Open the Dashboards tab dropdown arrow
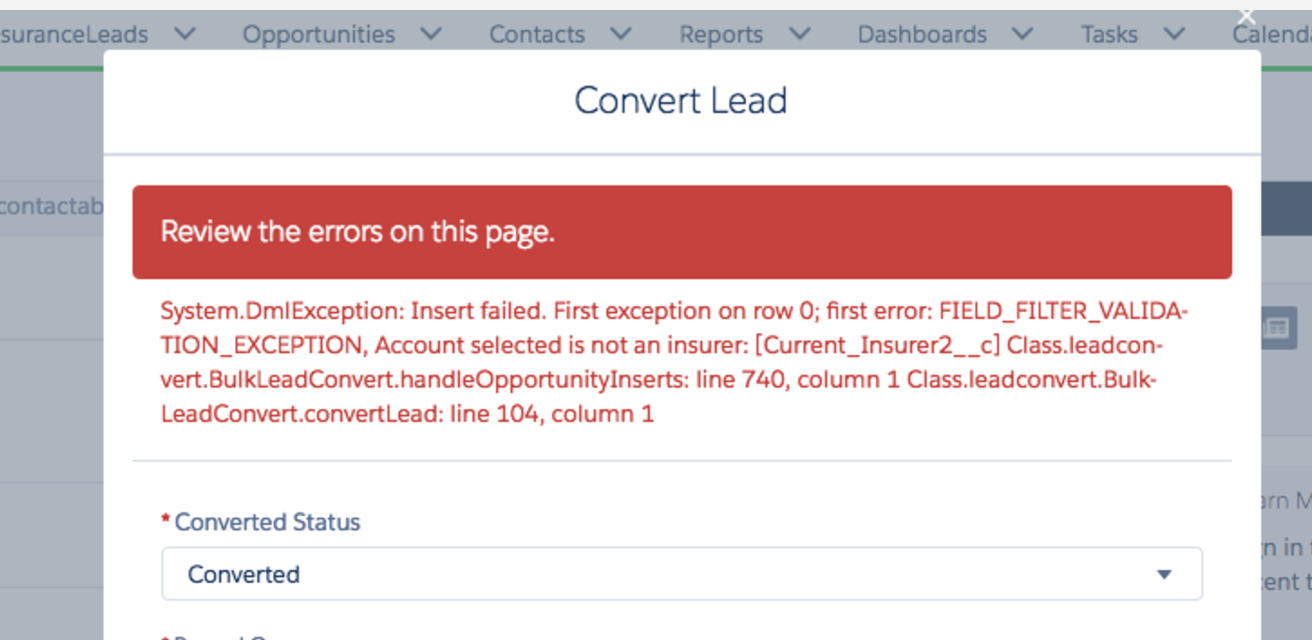Screen dimensions: 1312x640 [1021, 33]
